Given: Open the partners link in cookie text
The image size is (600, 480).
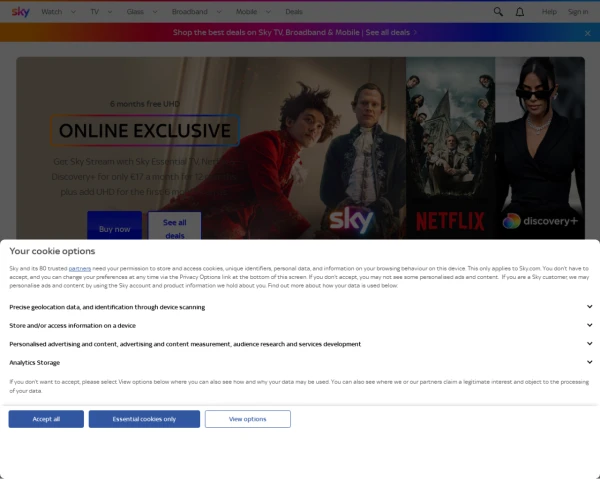Looking at the screenshot, I should [x=80, y=269].
